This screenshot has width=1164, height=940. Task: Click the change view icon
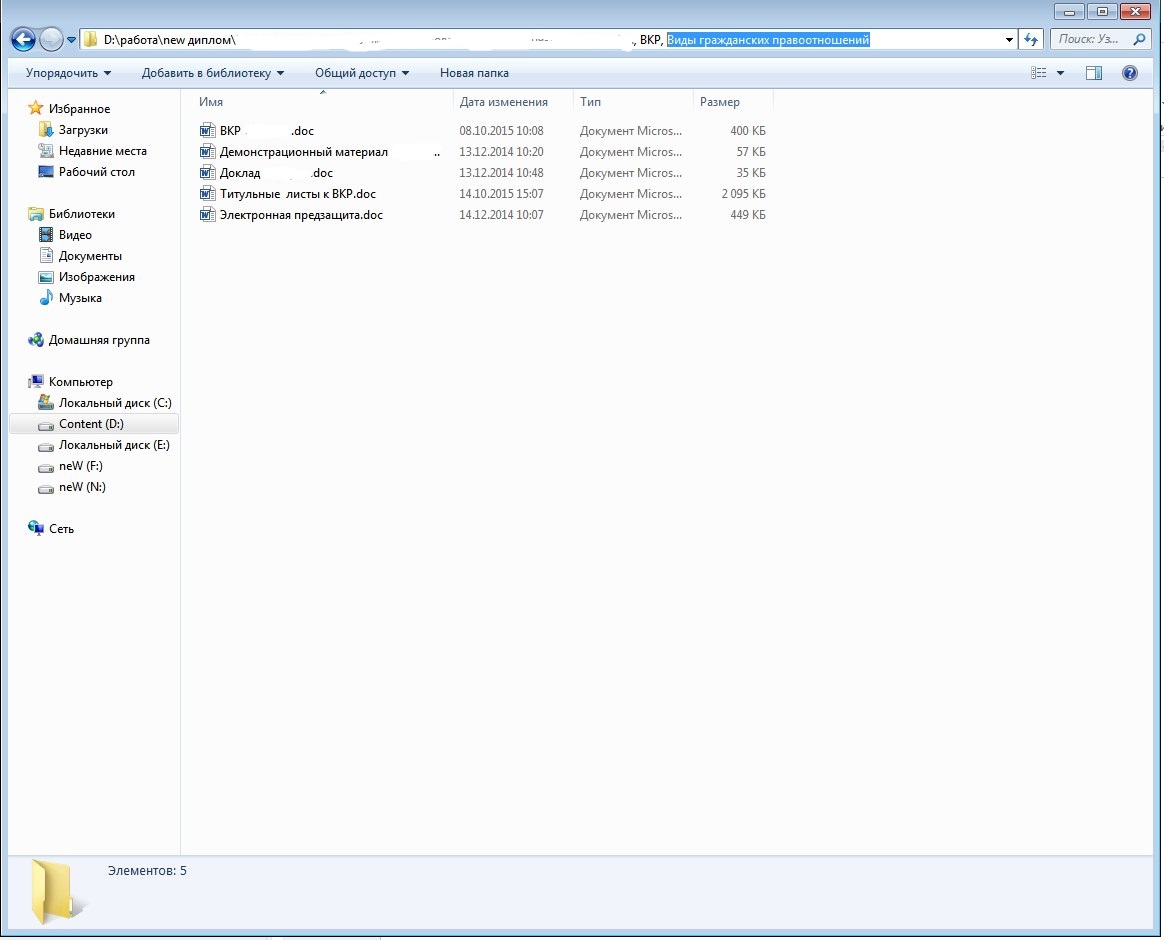(x=1039, y=73)
